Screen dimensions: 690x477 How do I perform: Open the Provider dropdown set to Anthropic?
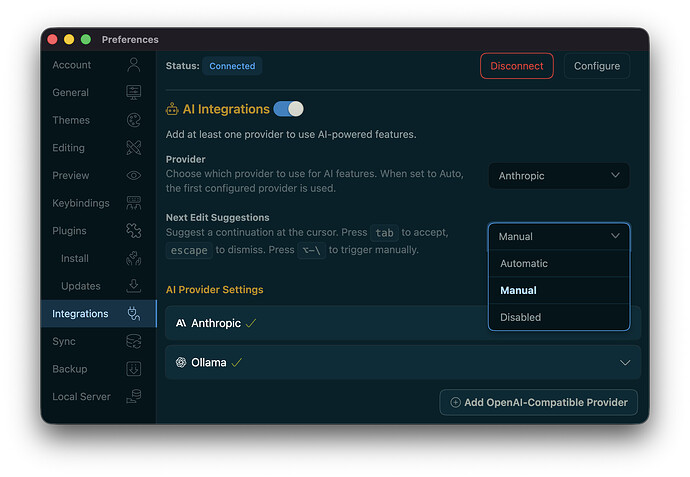(x=559, y=176)
